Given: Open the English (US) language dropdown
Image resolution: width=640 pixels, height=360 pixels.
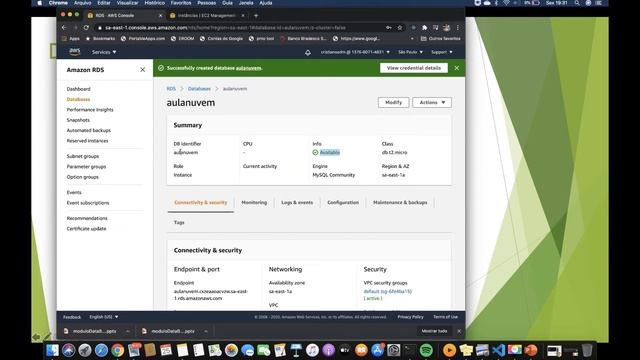Looking at the screenshot, I should pos(104,317).
